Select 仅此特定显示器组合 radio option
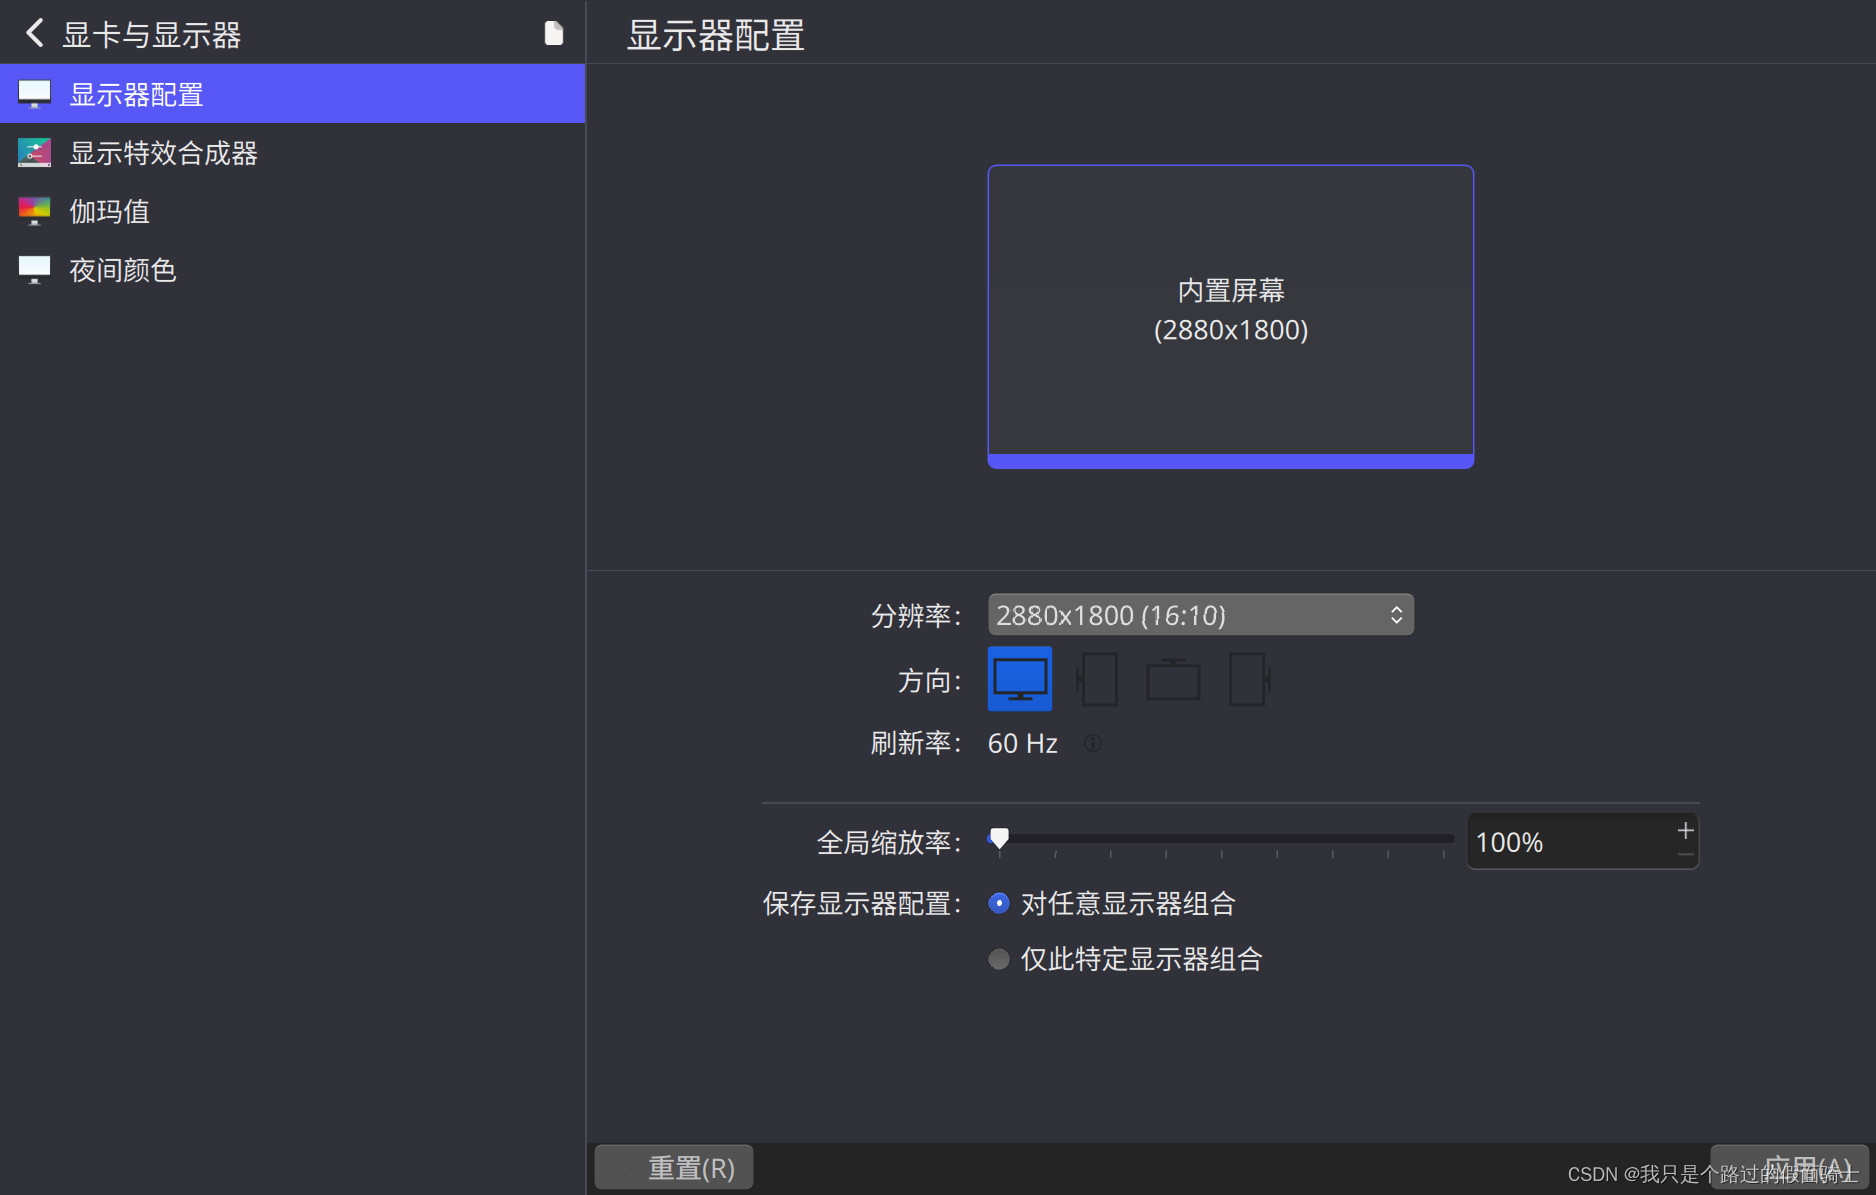 (x=1125, y=959)
